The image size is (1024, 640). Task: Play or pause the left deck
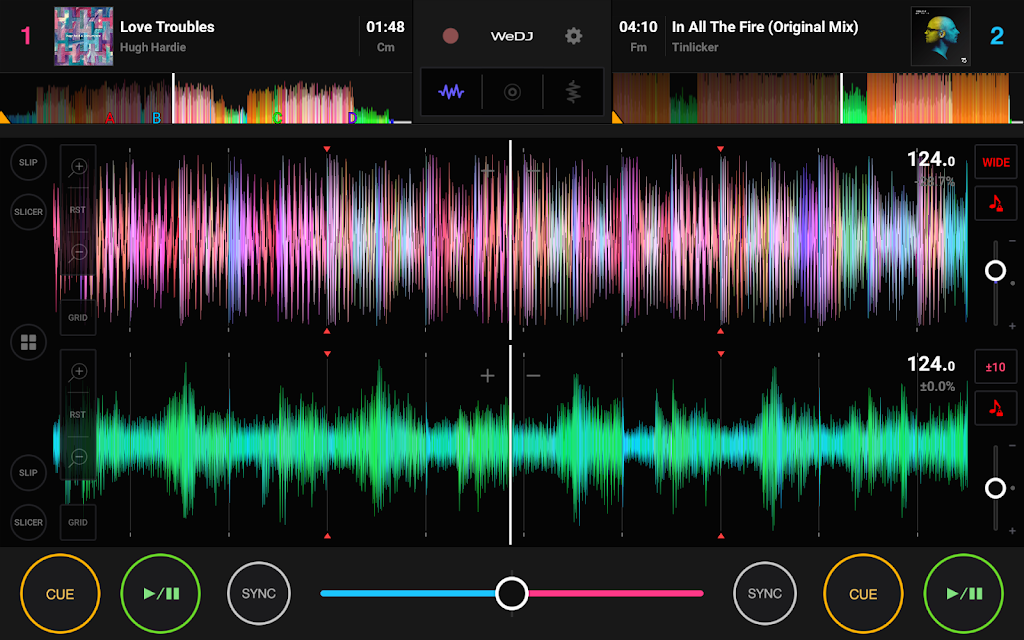coord(161,593)
